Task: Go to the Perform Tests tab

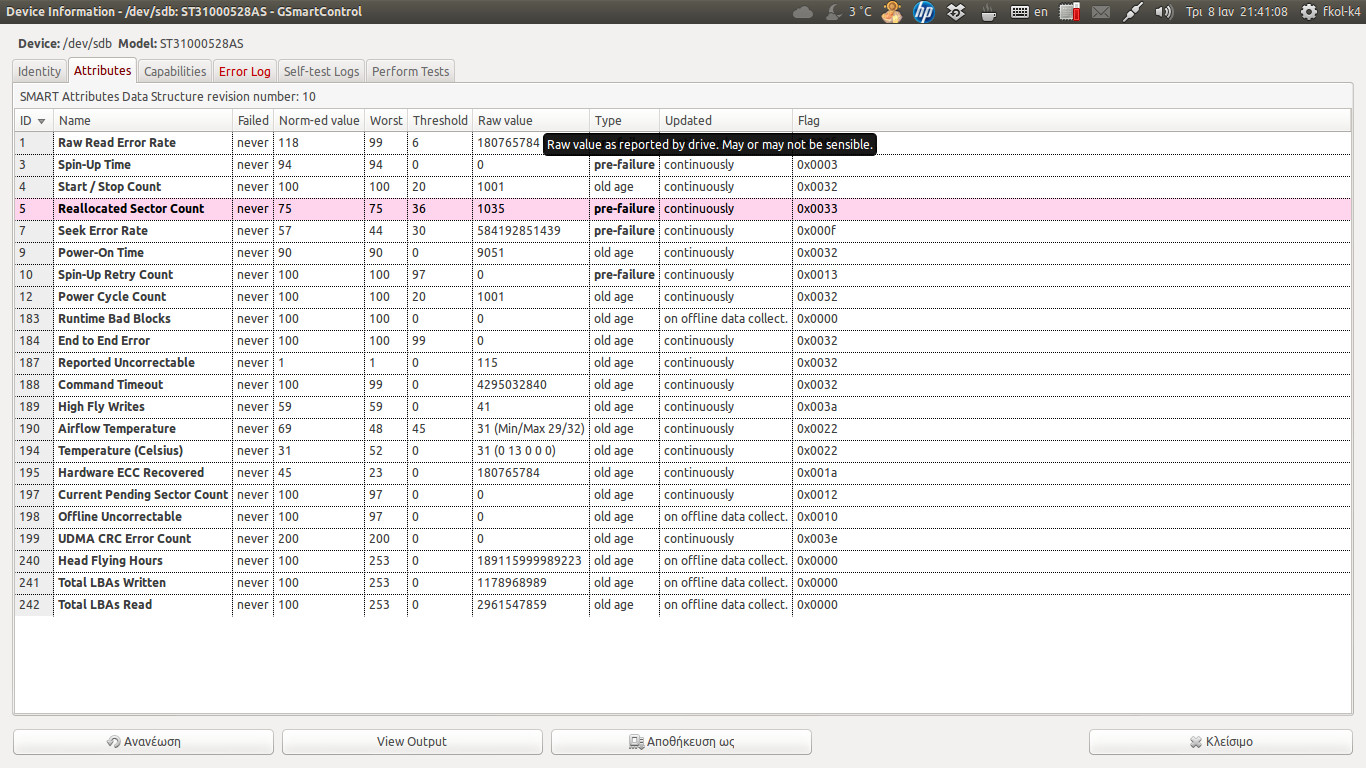Action: pyautogui.click(x=410, y=71)
